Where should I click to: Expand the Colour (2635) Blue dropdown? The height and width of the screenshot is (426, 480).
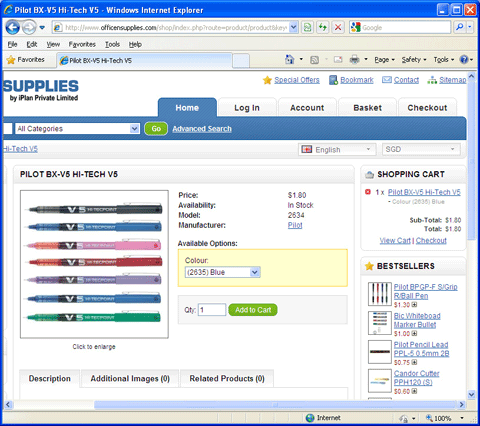pyautogui.click(x=222, y=272)
